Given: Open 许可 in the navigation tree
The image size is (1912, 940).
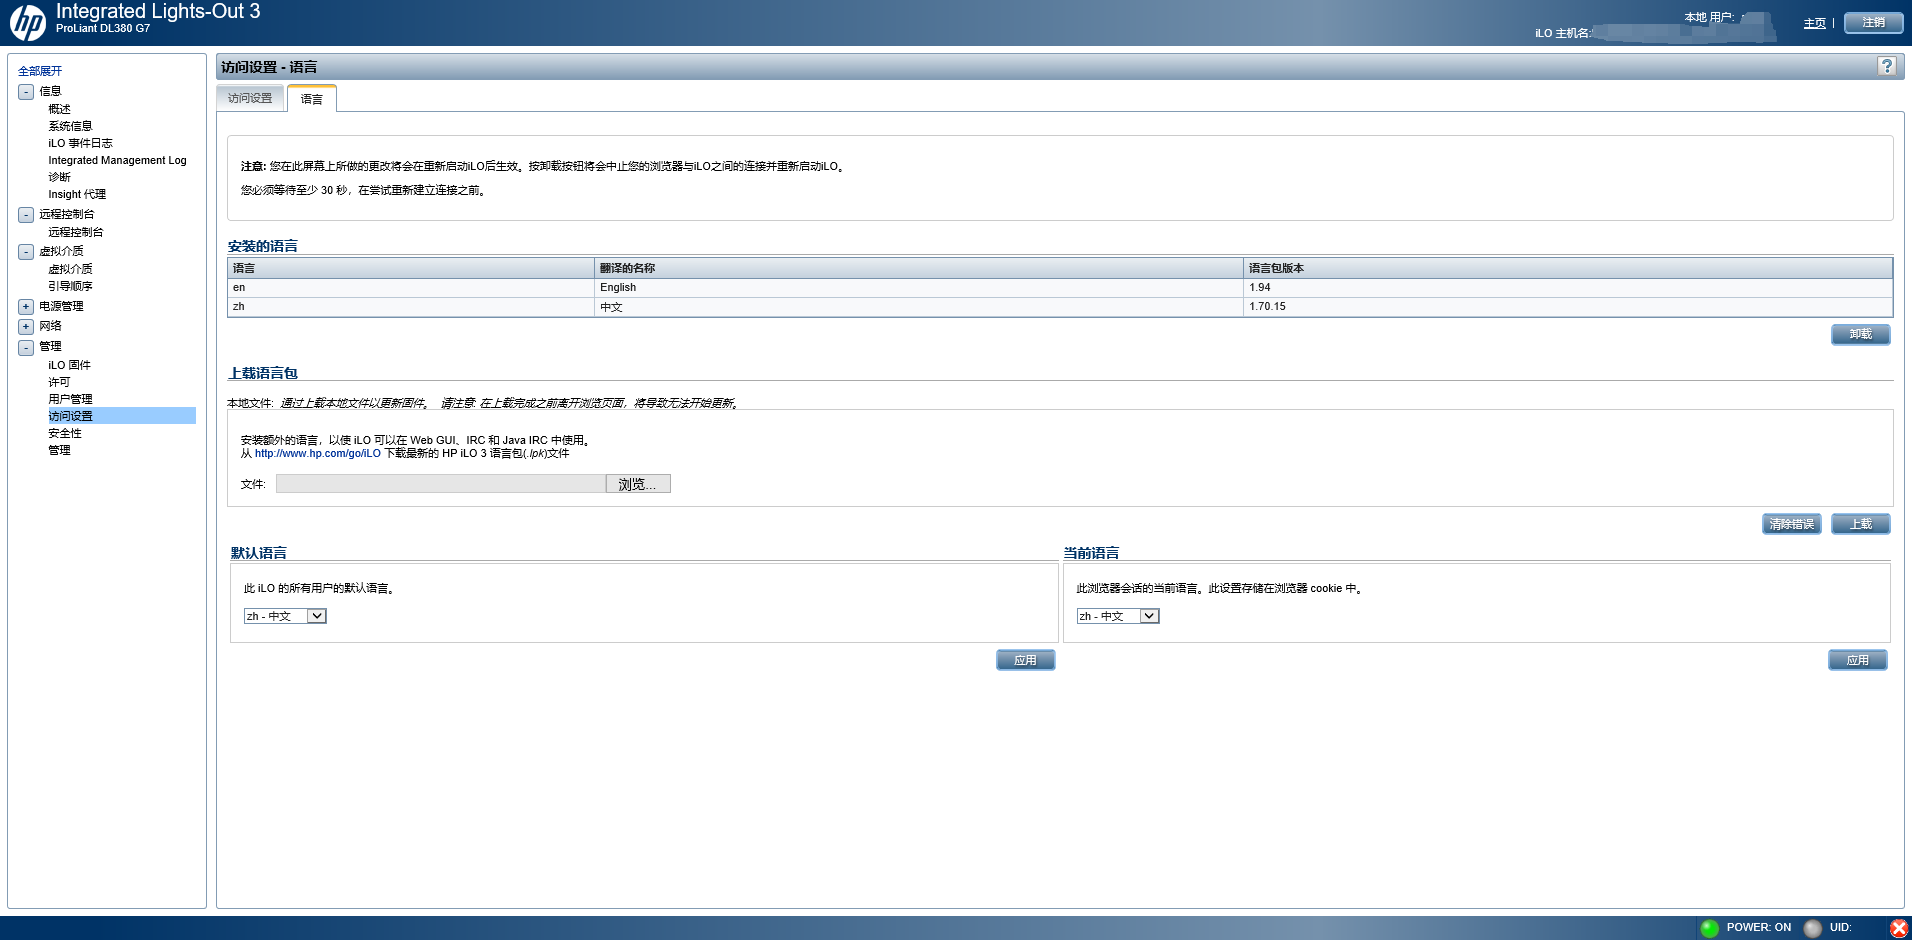Looking at the screenshot, I should (x=60, y=382).
